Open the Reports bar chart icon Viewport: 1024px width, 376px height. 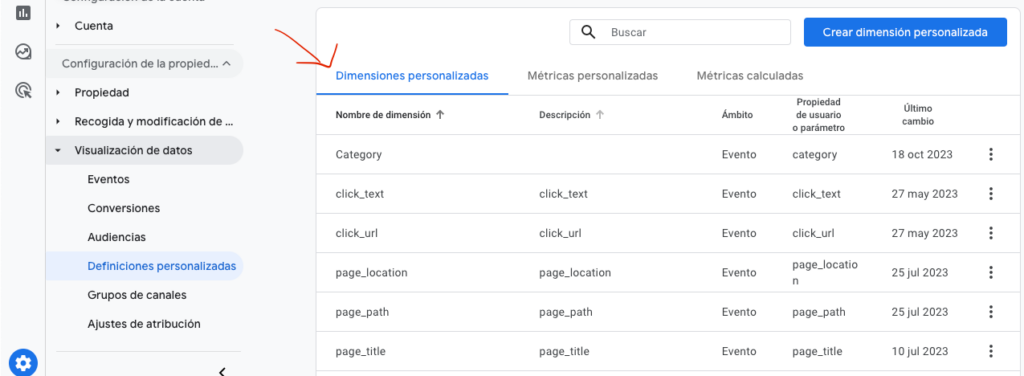[24, 12]
